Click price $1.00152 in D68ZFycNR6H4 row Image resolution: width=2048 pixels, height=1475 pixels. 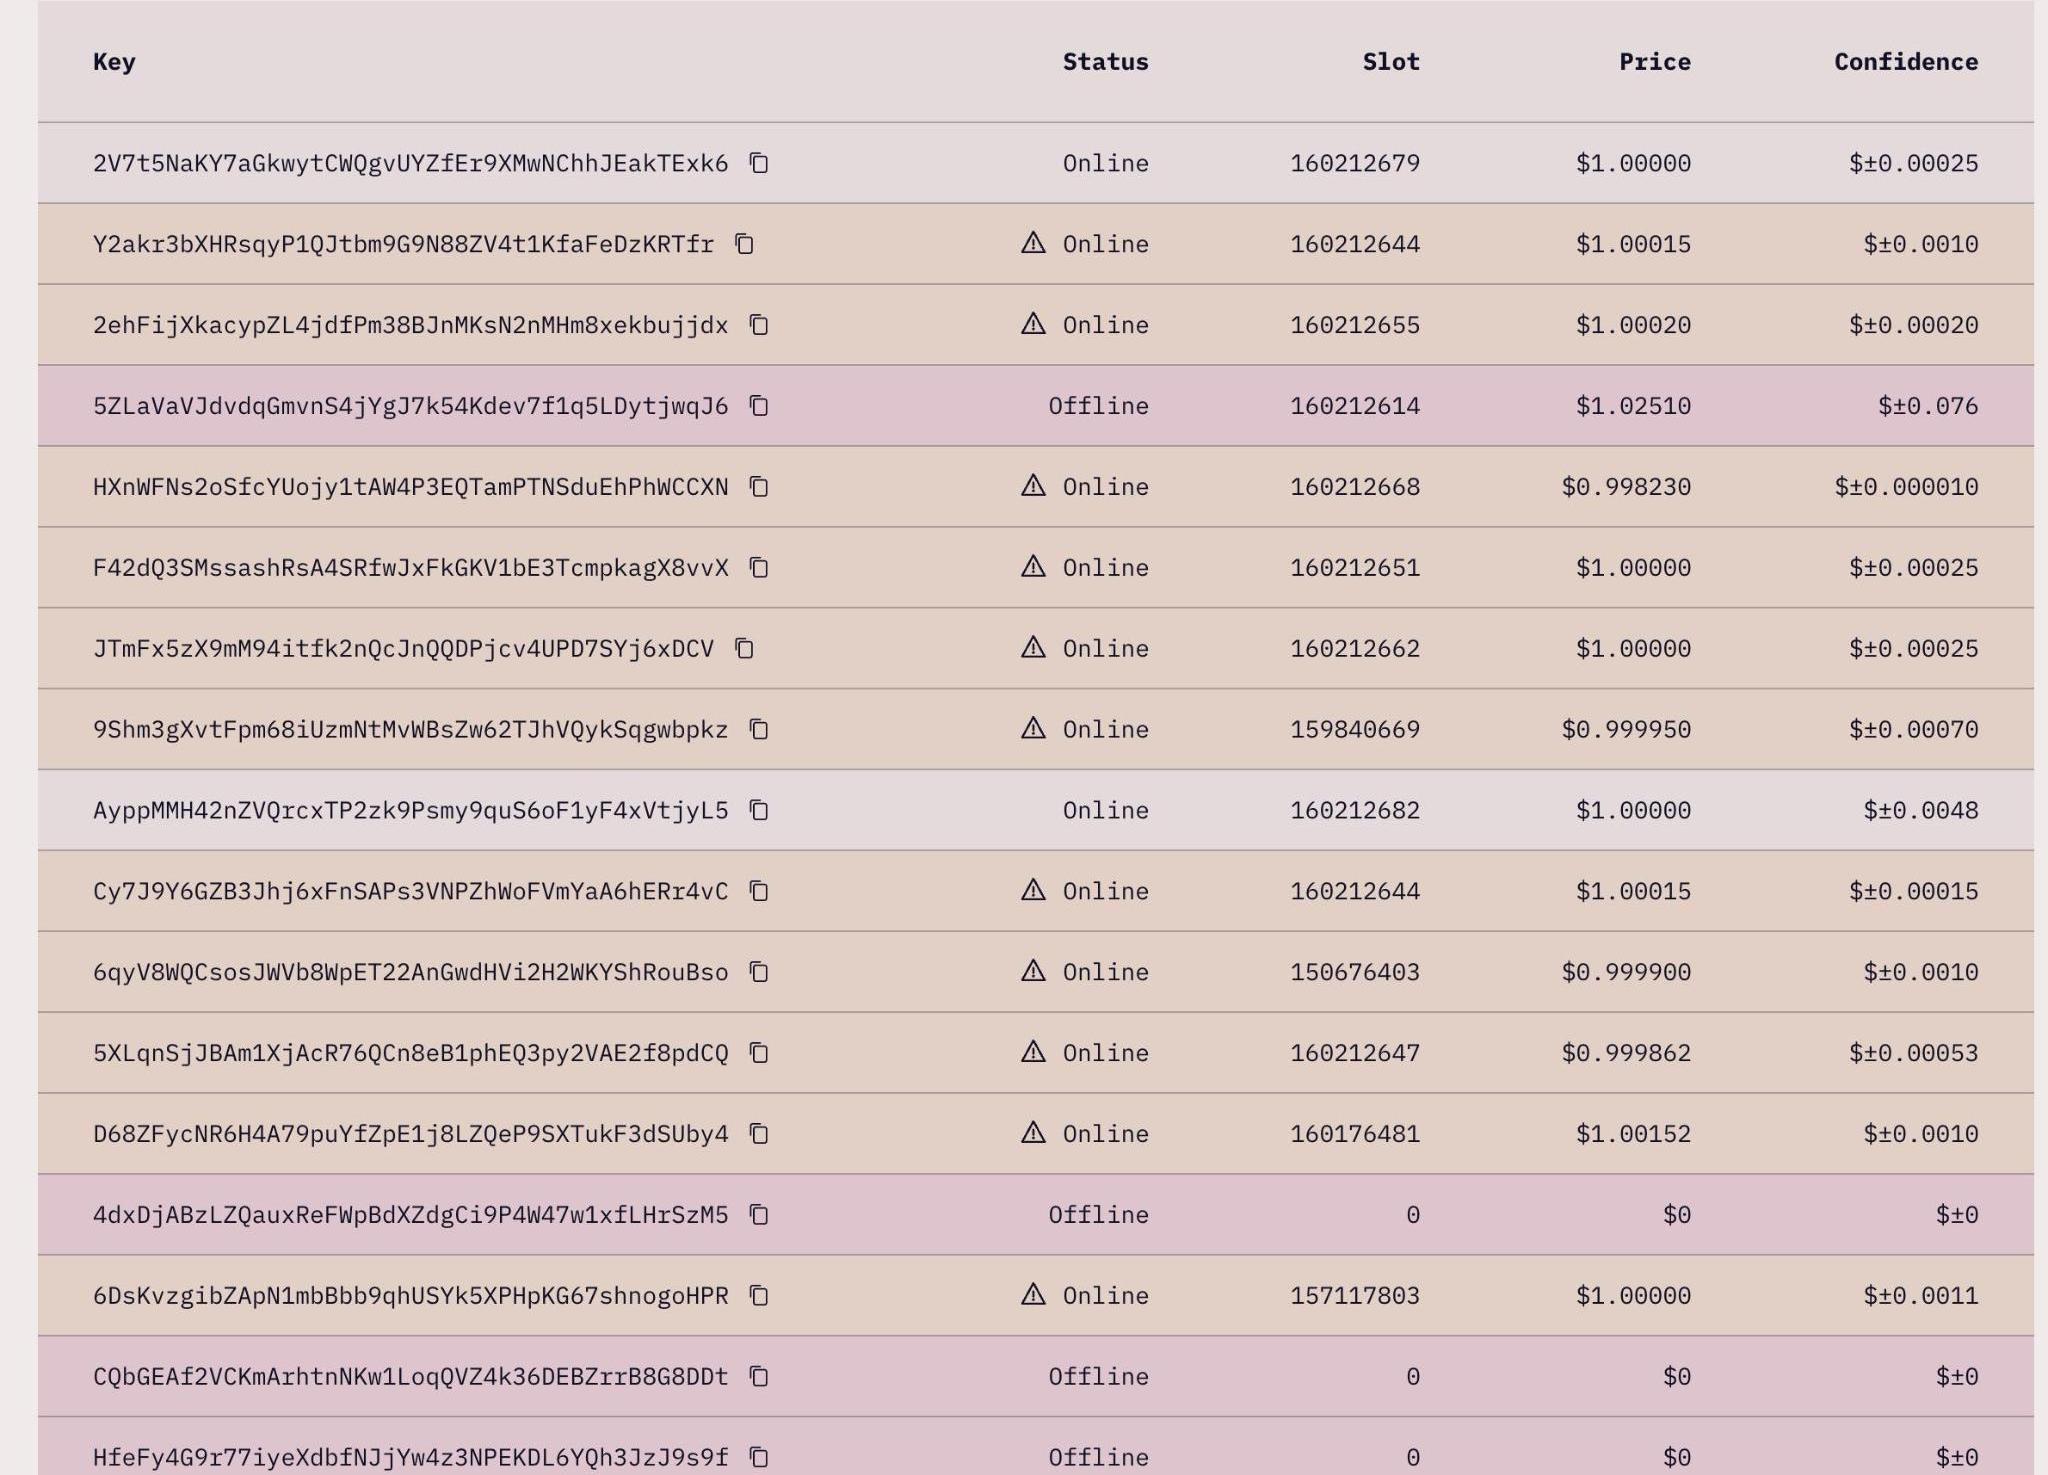coord(1633,1134)
